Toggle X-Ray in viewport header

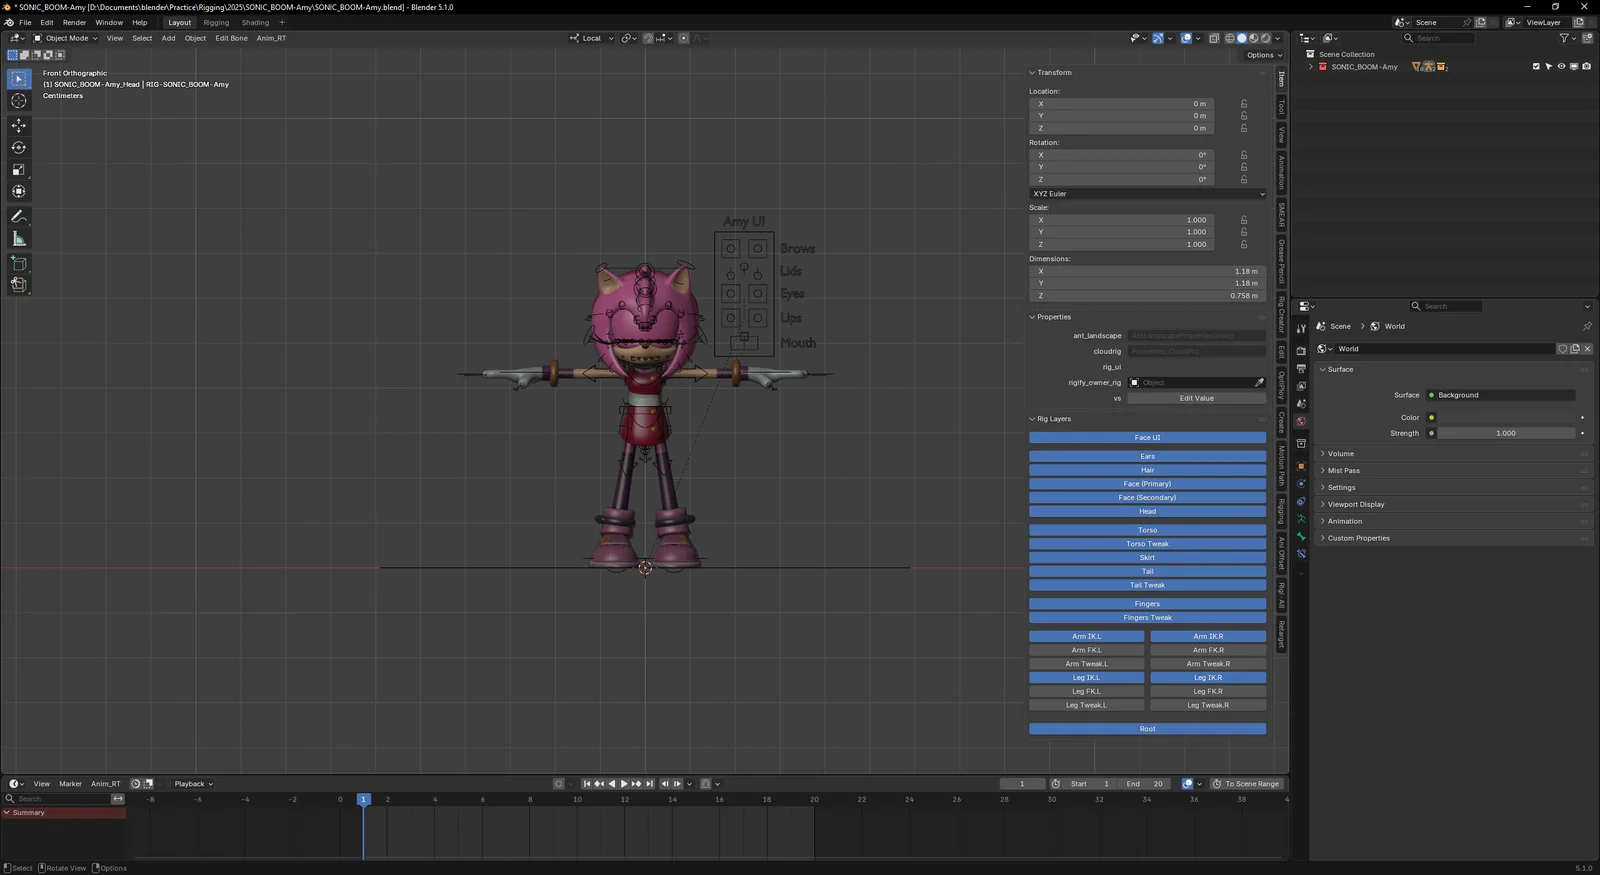pos(1214,38)
